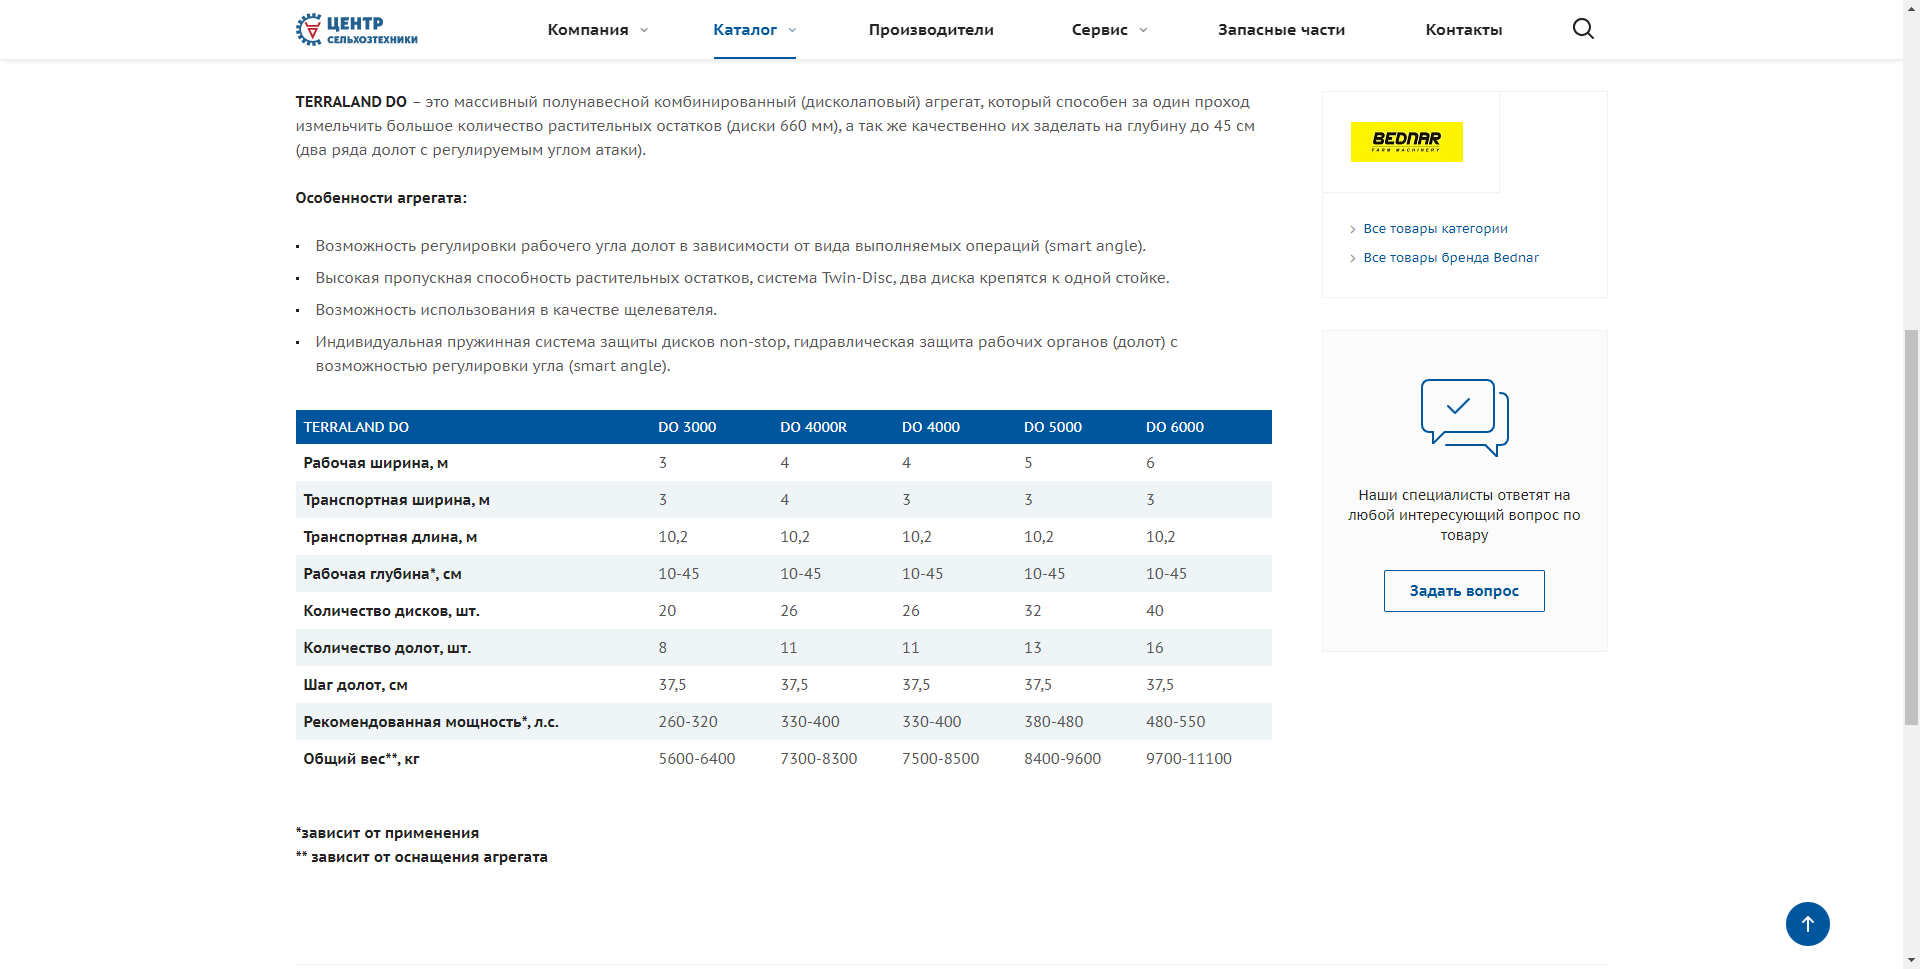This screenshot has height=969, width=1920.
Task: Click the chat bubble checkmark icon
Action: (1464, 417)
